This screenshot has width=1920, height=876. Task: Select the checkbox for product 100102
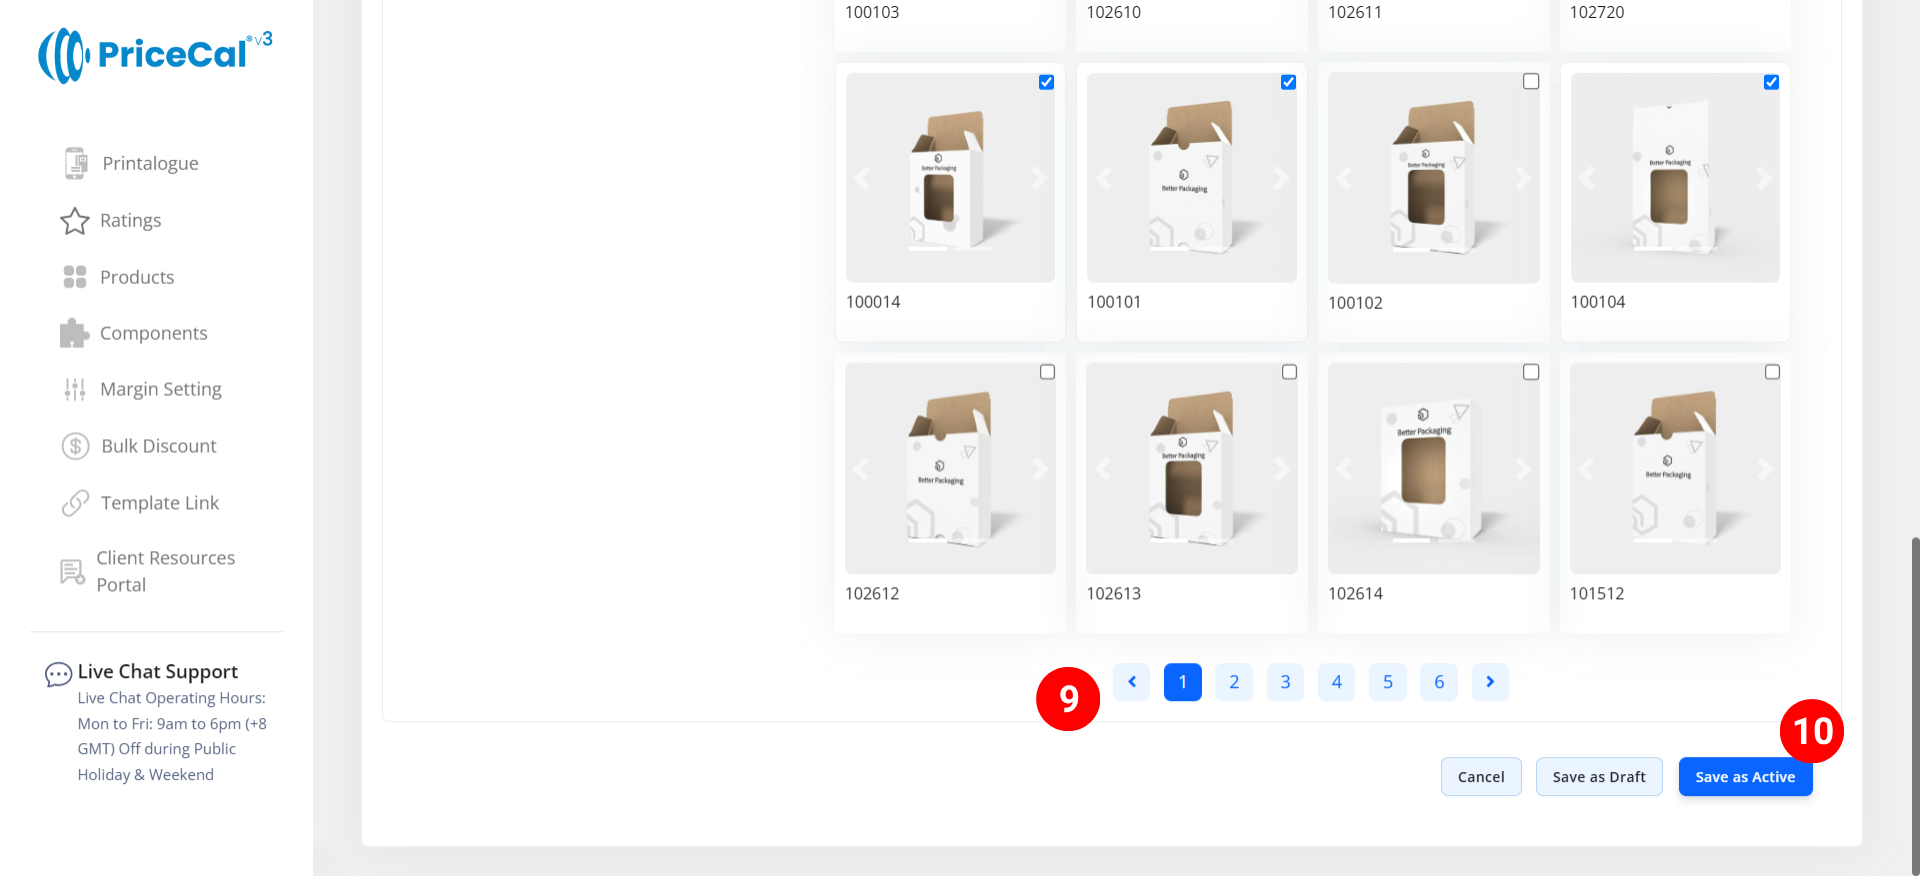pyautogui.click(x=1530, y=82)
